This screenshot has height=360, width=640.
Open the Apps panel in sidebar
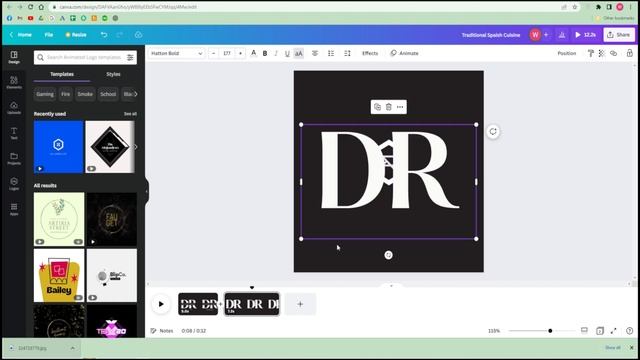pos(14,209)
